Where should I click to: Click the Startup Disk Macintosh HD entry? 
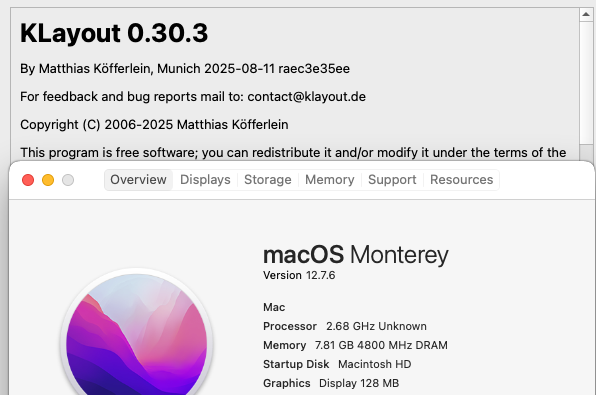(337, 364)
